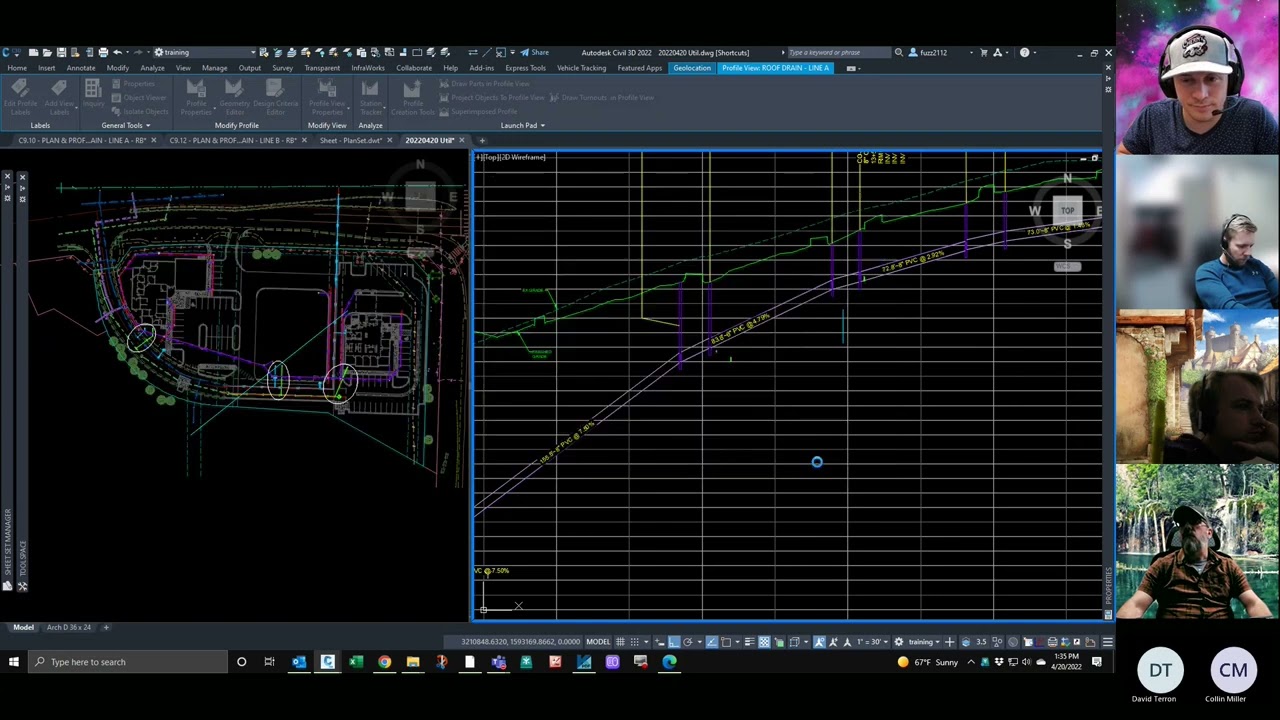Open the Annotate ribbon tab

tap(81, 68)
